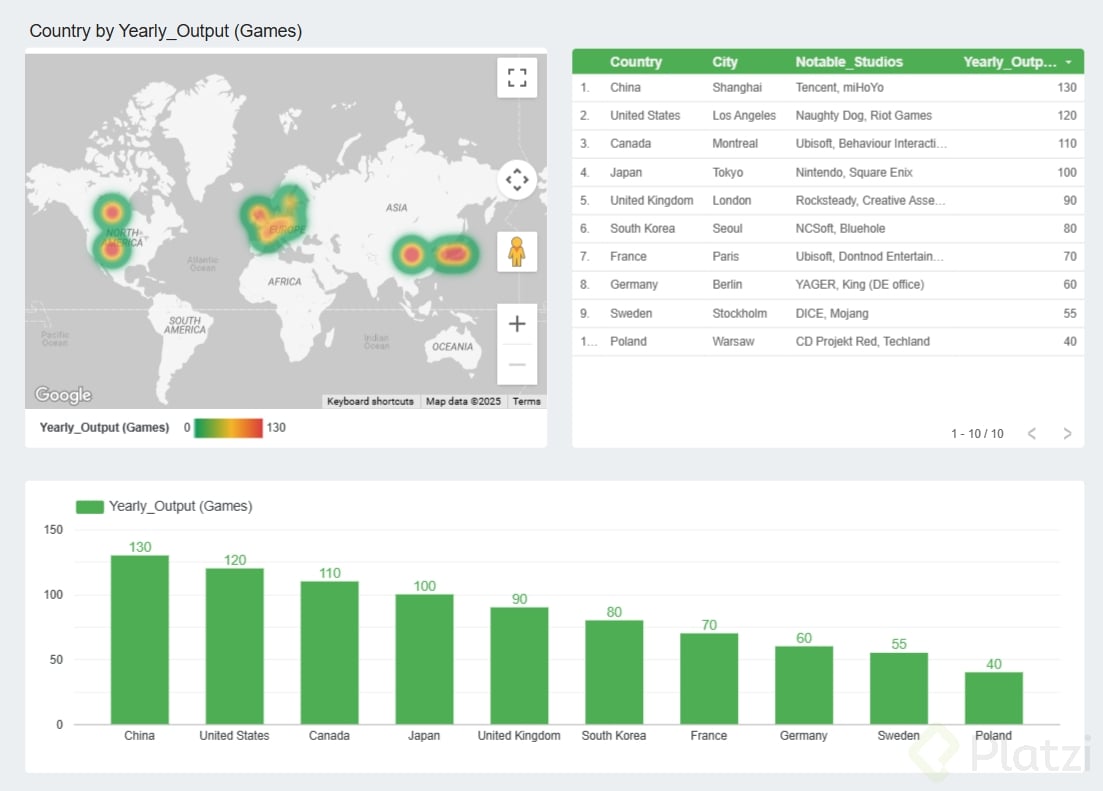Click the China heat spot on the map
Viewport: 1103px width, 791px height.
412,255
